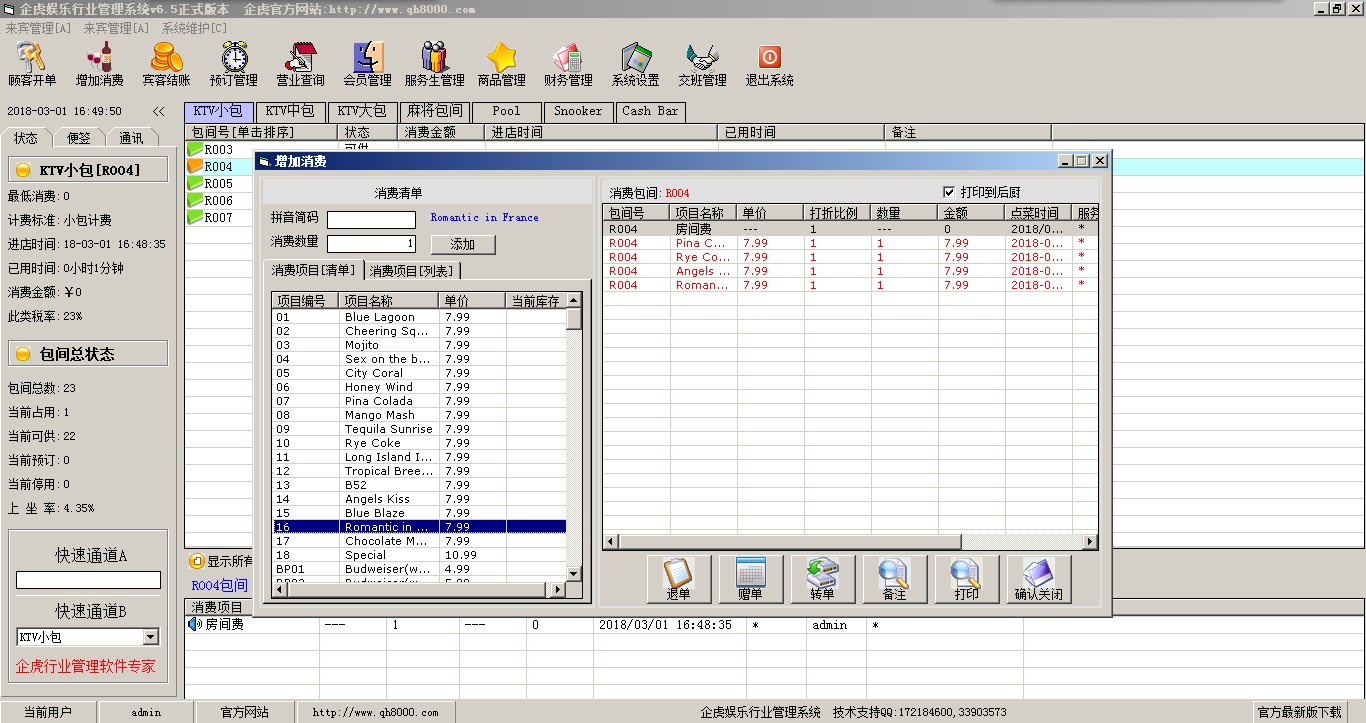This screenshot has height=723, width=1366.
Task: Open the 快速通道B KTV小包 dropdown
Action: pyautogui.click(x=151, y=637)
